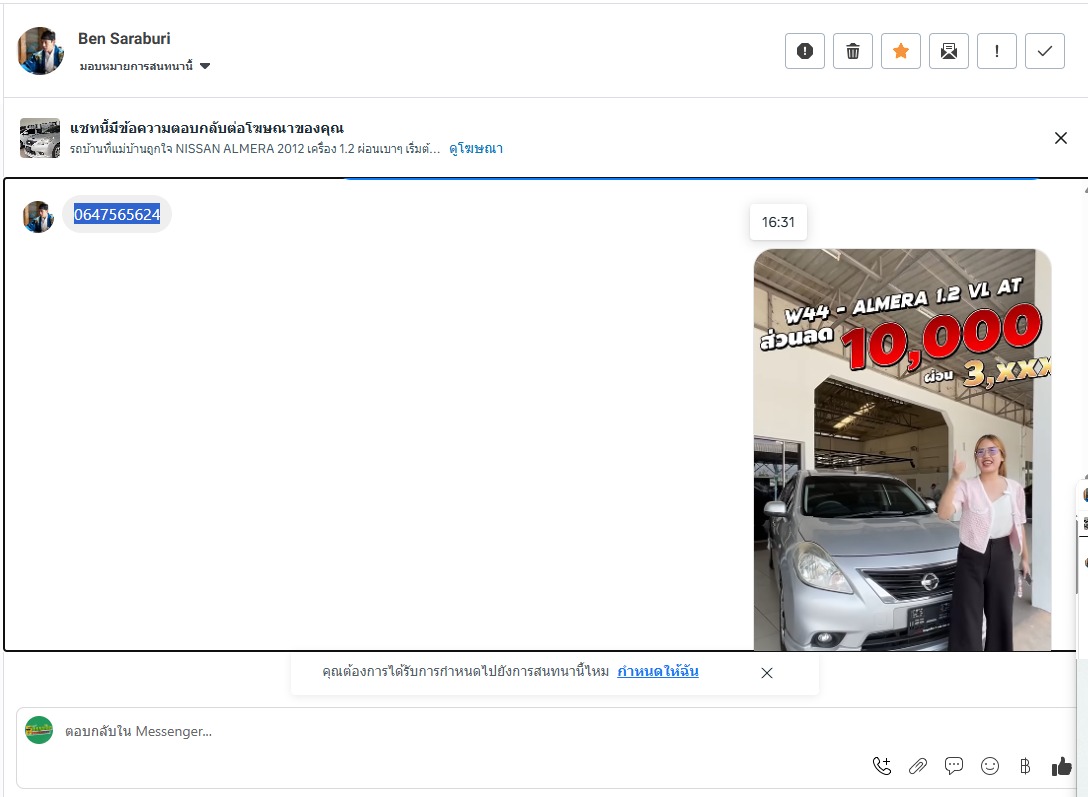Click Nissan Almera 2012 ad description text
Viewport: 1088px width, 797px height.
(x=255, y=148)
